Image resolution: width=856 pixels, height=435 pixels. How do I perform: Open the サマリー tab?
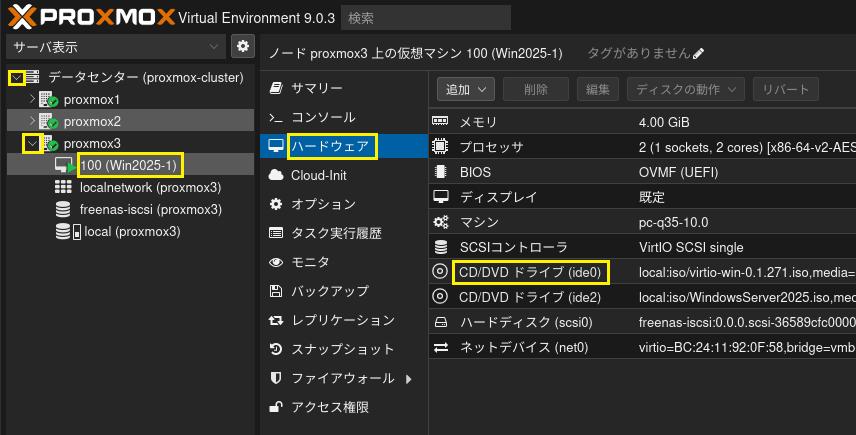click(344, 88)
